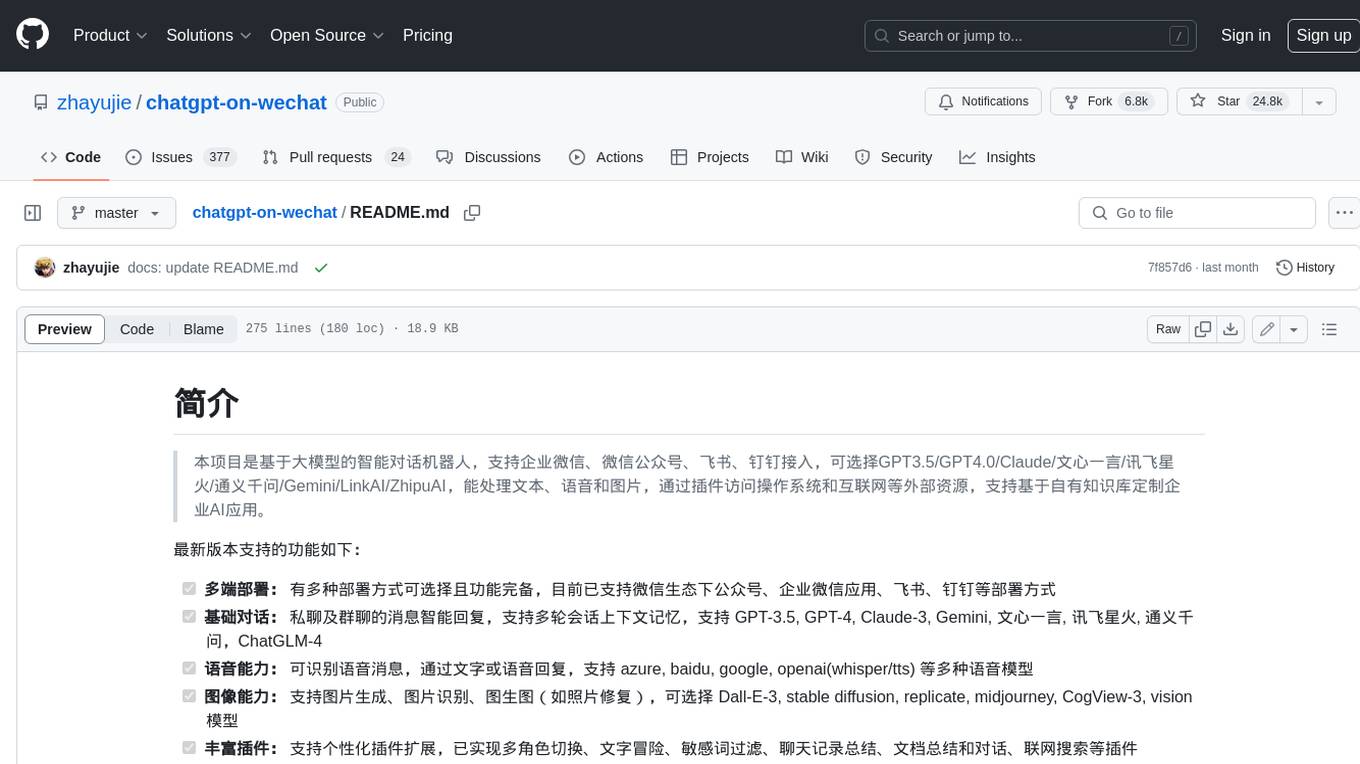Toggle the 语音能力 task checkbox
Image resolution: width=1360 pixels, height=764 pixels.
point(188,668)
